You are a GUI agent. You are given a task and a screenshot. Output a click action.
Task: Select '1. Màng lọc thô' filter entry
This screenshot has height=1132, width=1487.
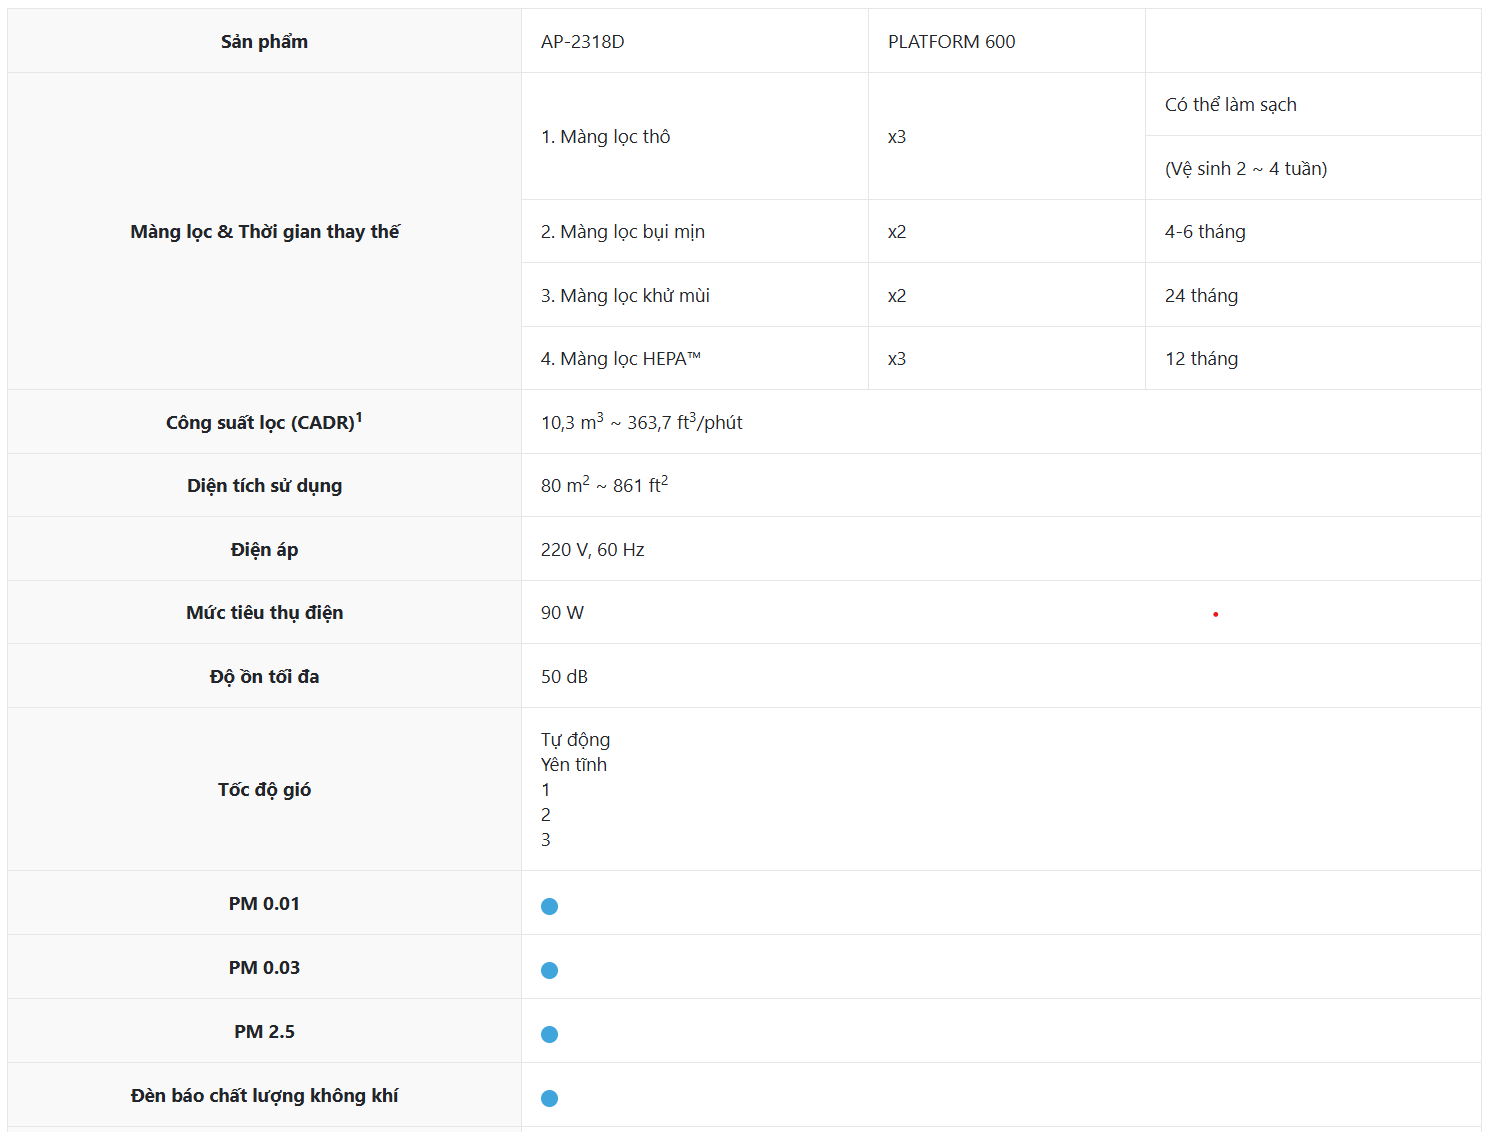tap(605, 137)
